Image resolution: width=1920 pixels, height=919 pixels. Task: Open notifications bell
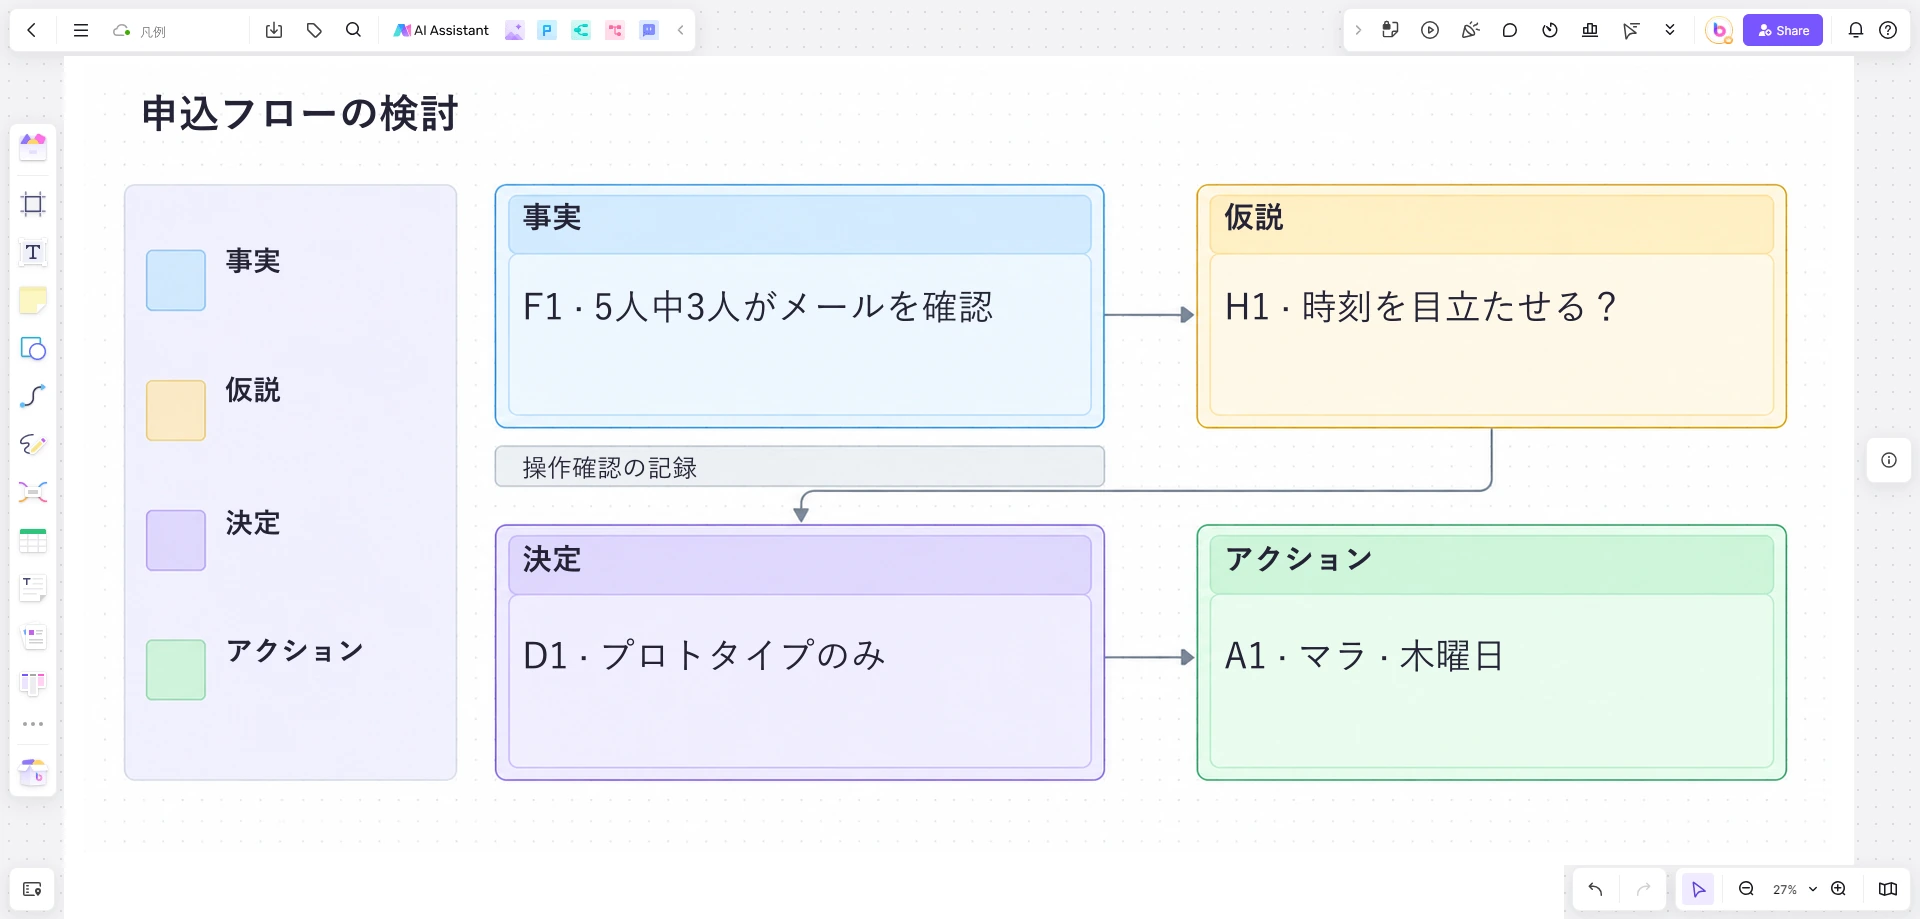pyautogui.click(x=1856, y=30)
